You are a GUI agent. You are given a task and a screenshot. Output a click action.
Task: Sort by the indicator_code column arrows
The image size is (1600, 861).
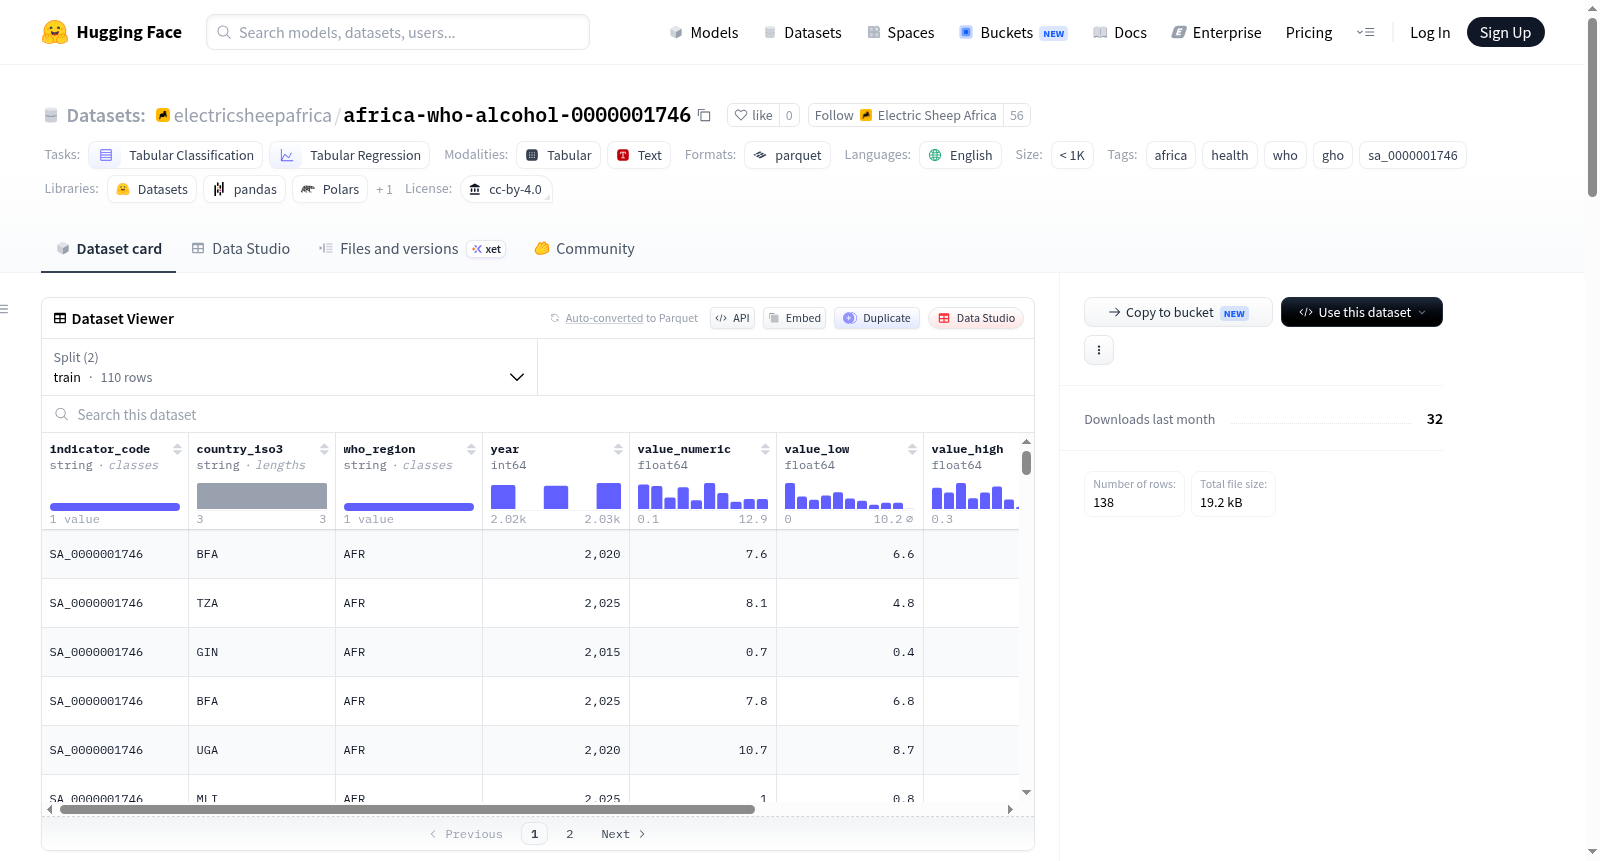177,449
